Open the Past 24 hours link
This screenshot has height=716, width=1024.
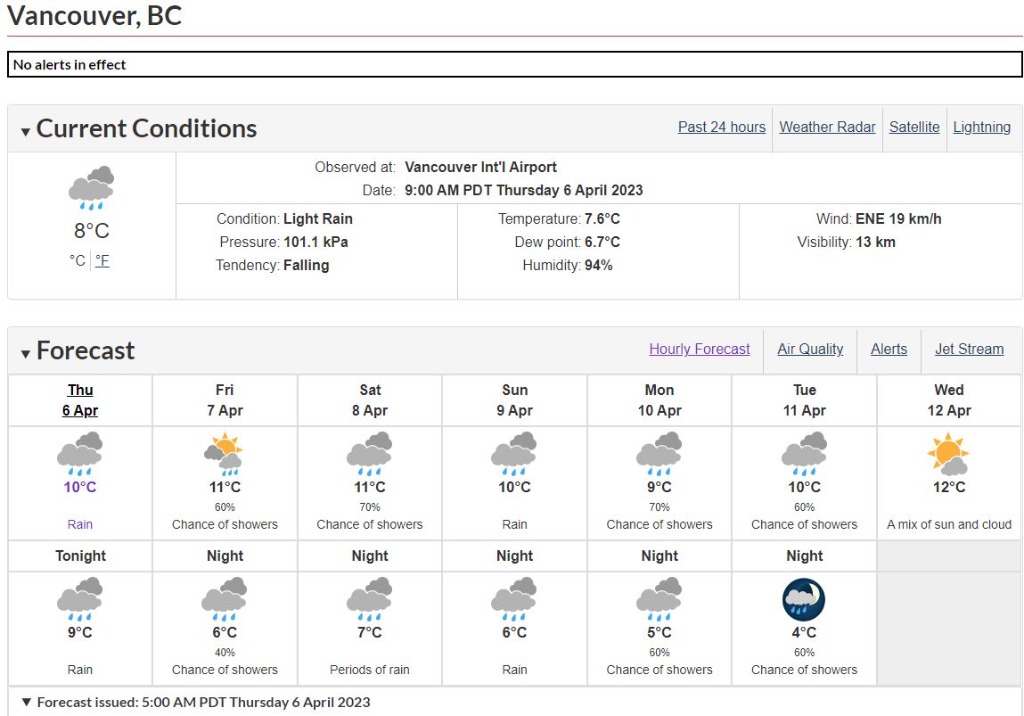tap(721, 127)
